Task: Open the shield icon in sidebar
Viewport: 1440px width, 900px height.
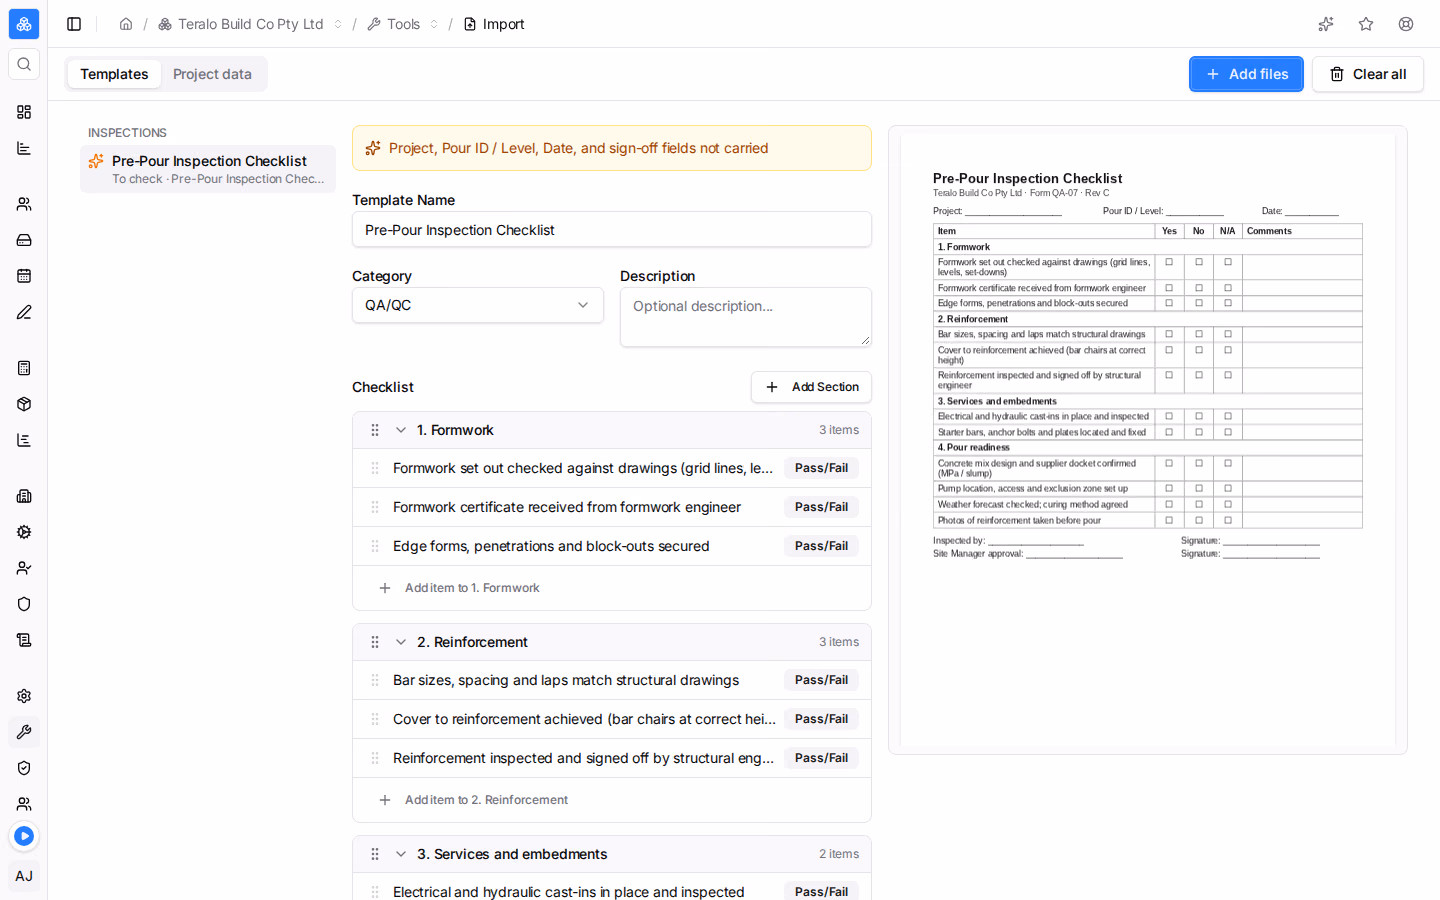Action: pyautogui.click(x=24, y=604)
